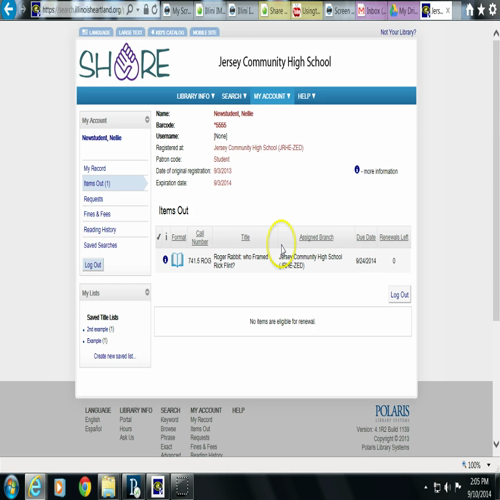The height and width of the screenshot is (500, 500).
Task: Open Saved Searches in the sidebar
Action: click(x=100, y=245)
